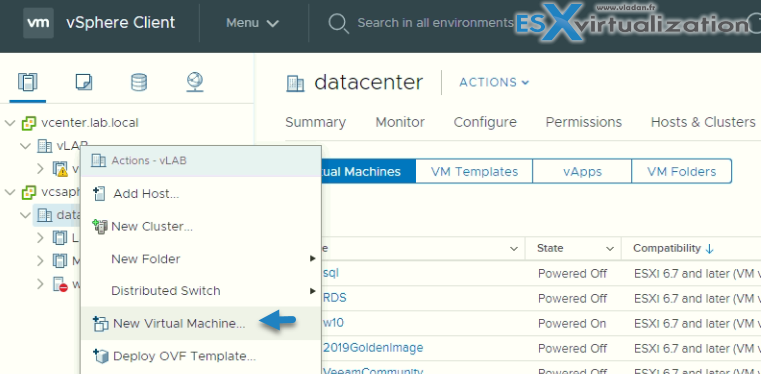Expand the host node with error badge
This screenshot has height=374, width=761.
[x=41, y=284]
